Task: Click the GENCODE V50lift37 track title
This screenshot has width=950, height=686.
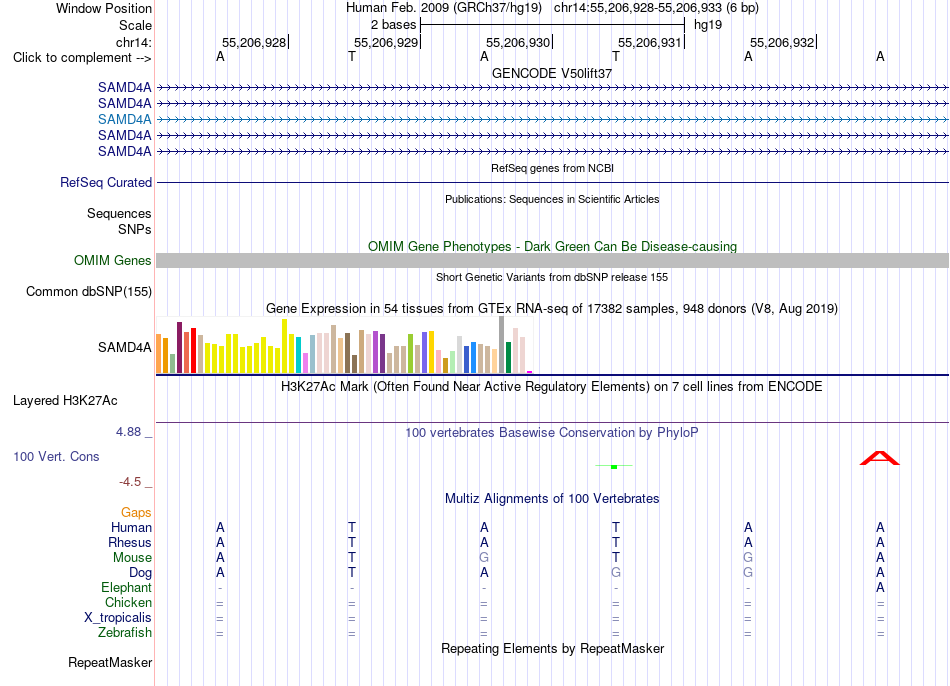Action: (x=552, y=73)
